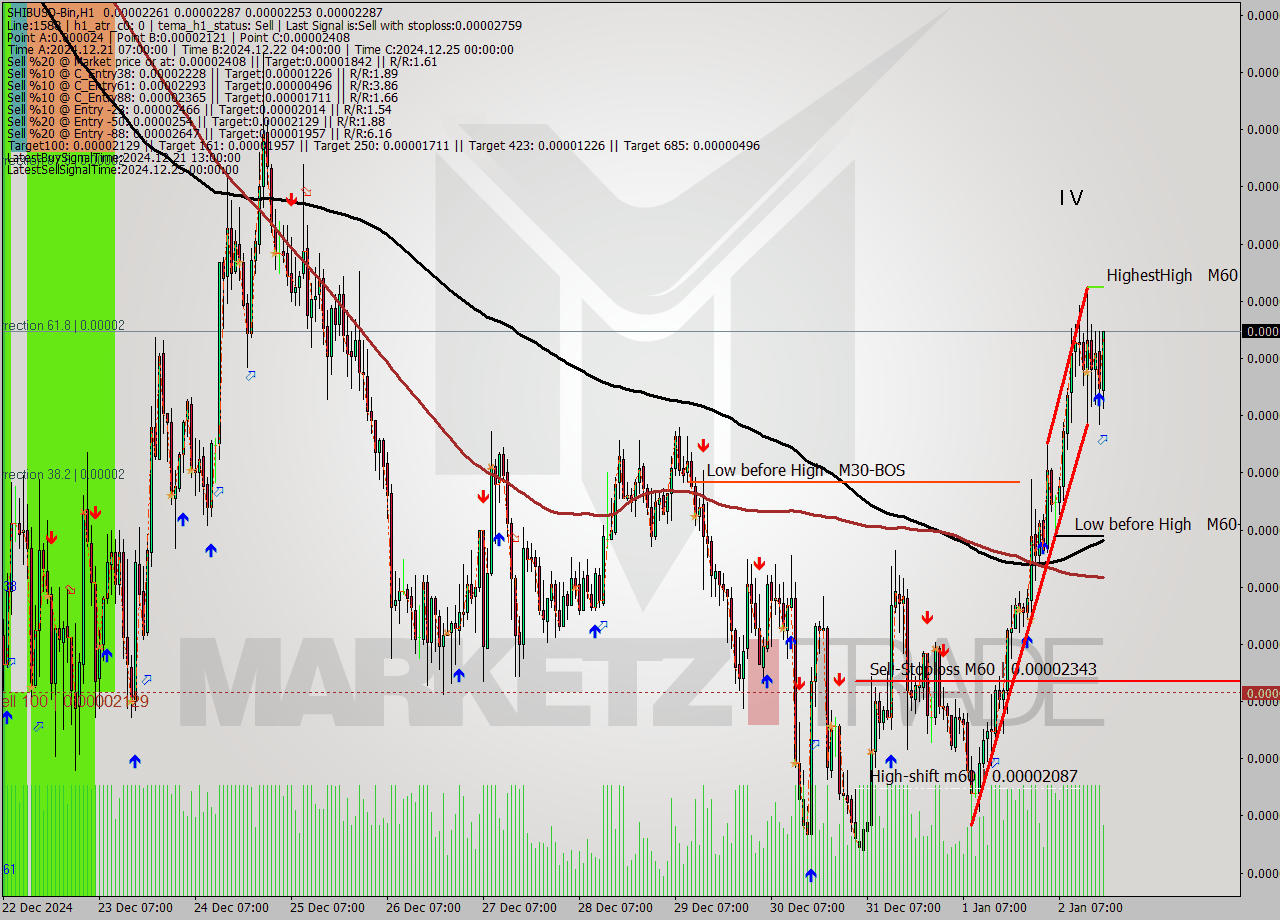The height and width of the screenshot is (920, 1280).
Task: Select the Low before High M30-BOS label
Action: coord(806,470)
